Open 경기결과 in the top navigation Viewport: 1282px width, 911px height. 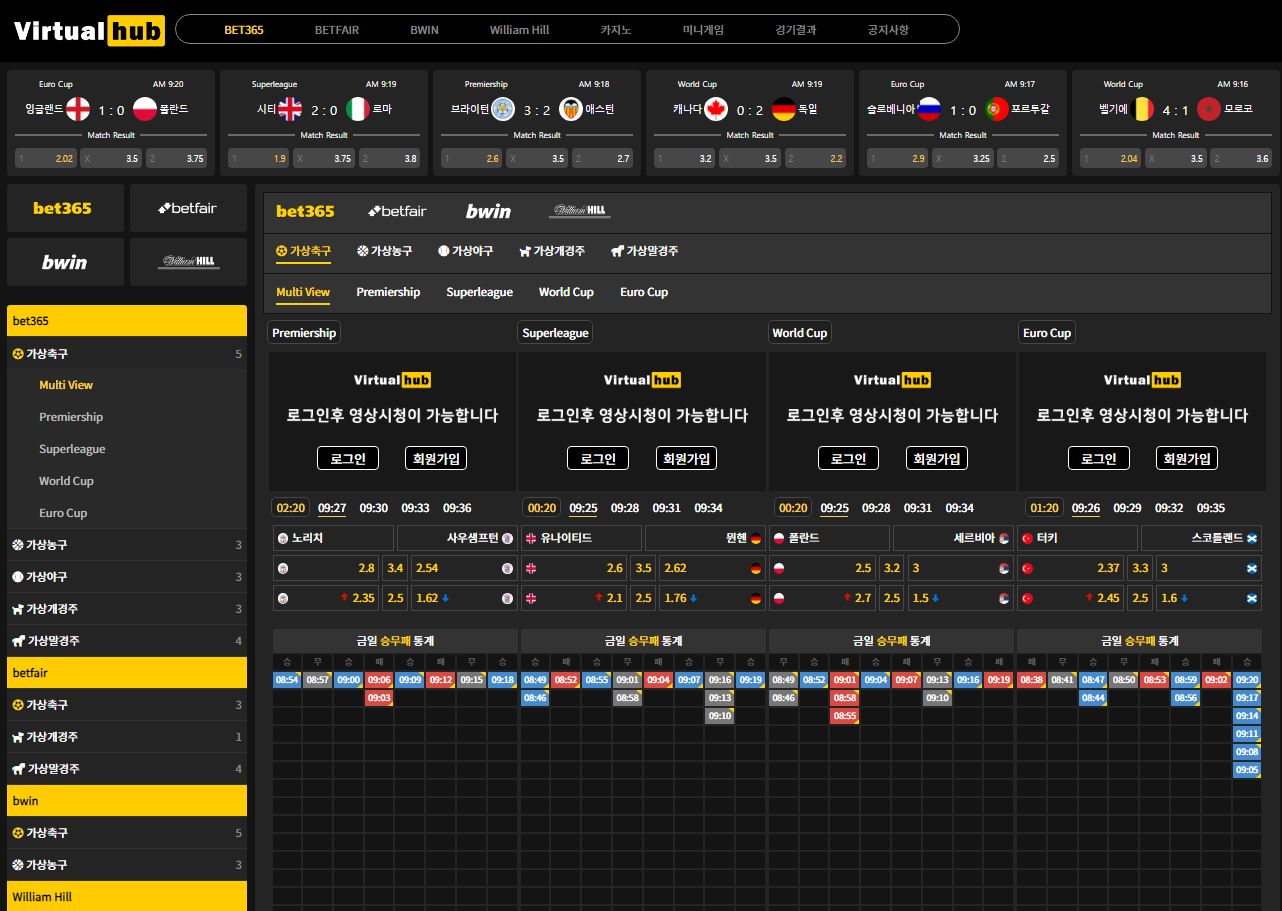[x=796, y=30]
